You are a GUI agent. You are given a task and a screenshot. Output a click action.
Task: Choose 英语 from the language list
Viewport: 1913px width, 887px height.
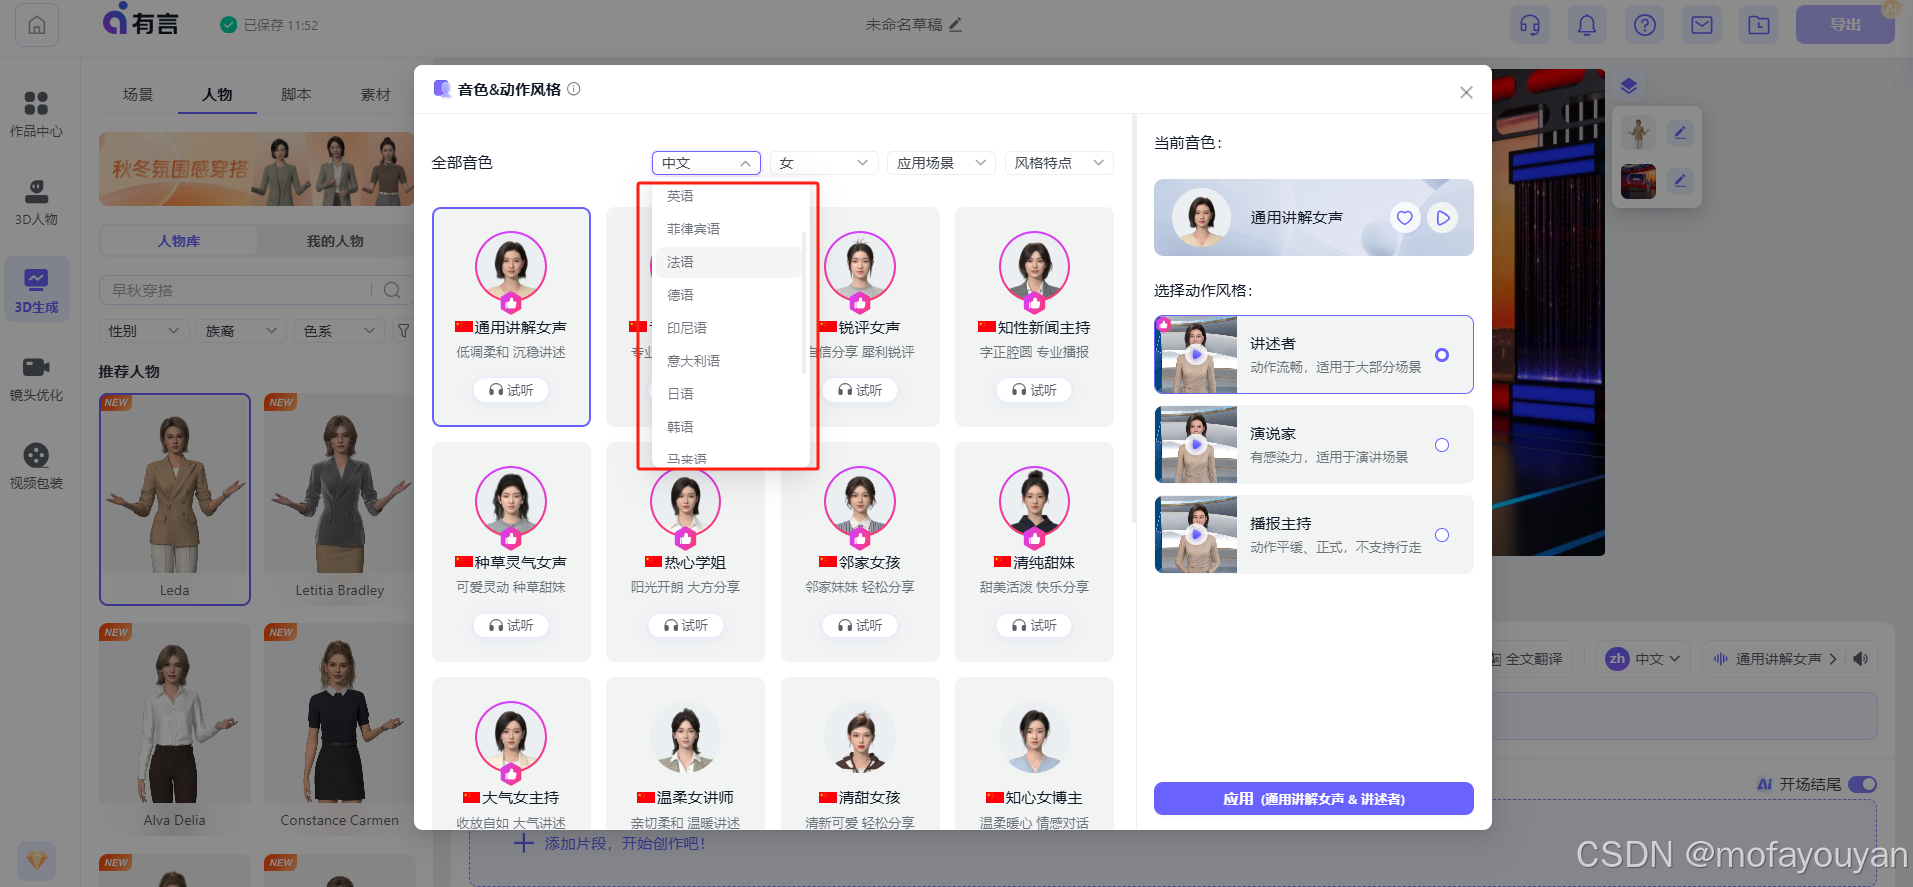point(728,196)
